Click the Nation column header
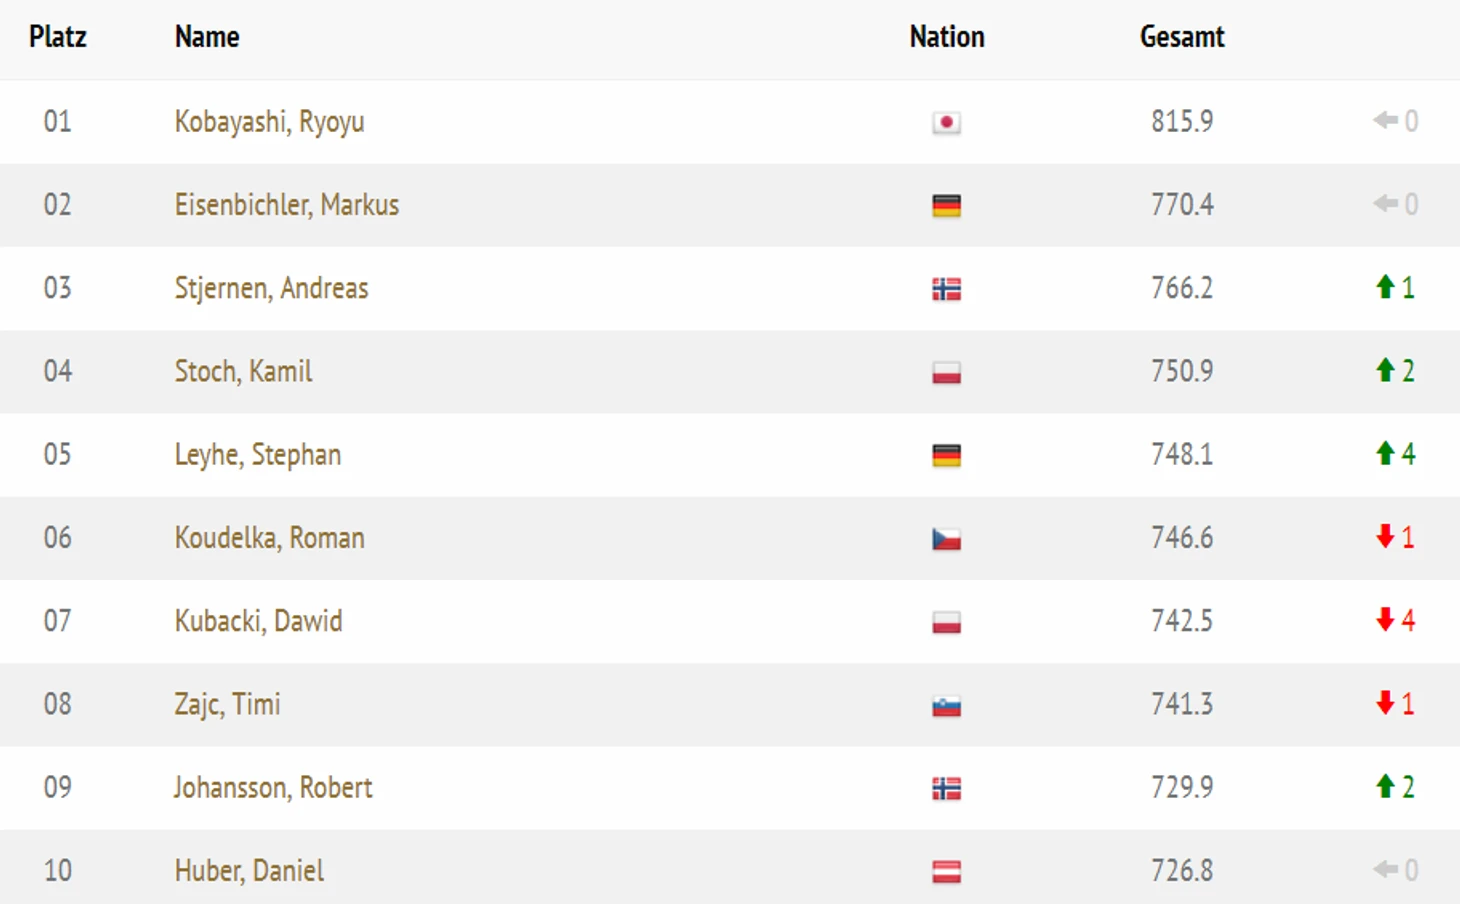This screenshot has width=1460, height=904. 947,37
